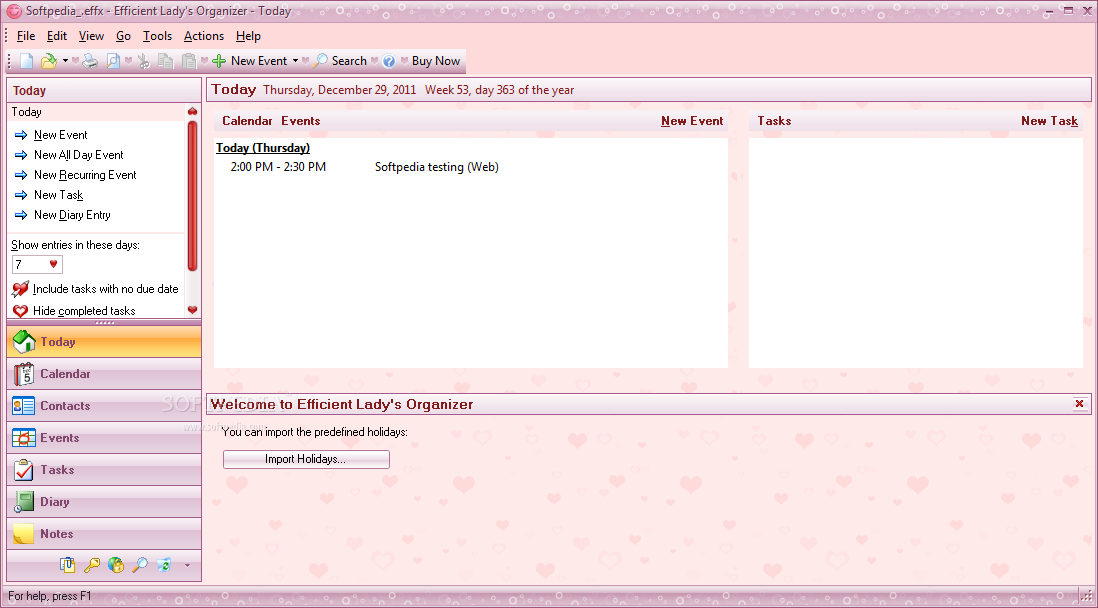This screenshot has height=608, width=1098.
Task: Click the left panel's scroll up heart arrow
Action: pyautogui.click(x=193, y=111)
